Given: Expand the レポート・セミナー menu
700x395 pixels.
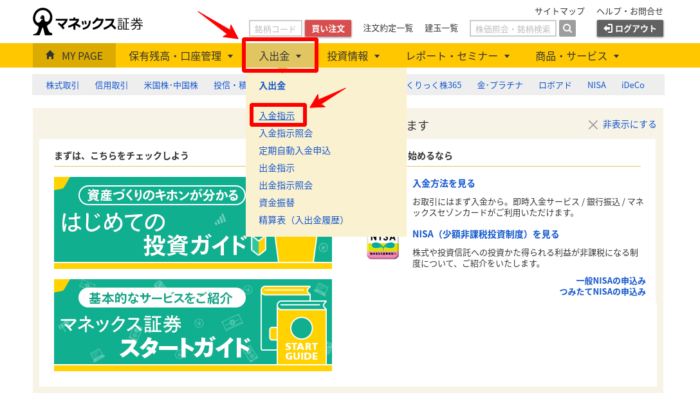Looking at the screenshot, I should [458, 56].
